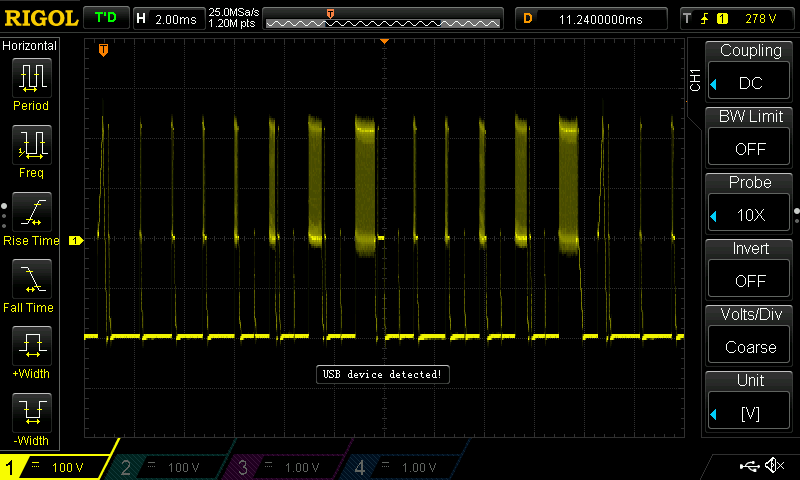800x480 pixels.
Task: Switch to channel 2 tab
Action: coord(170,467)
